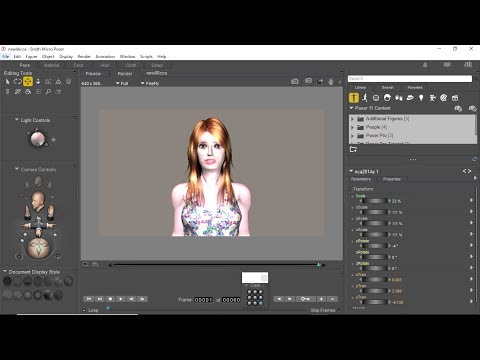Select the last sphere in the top display style row
This screenshot has height=360, width=480.
(68, 281)
